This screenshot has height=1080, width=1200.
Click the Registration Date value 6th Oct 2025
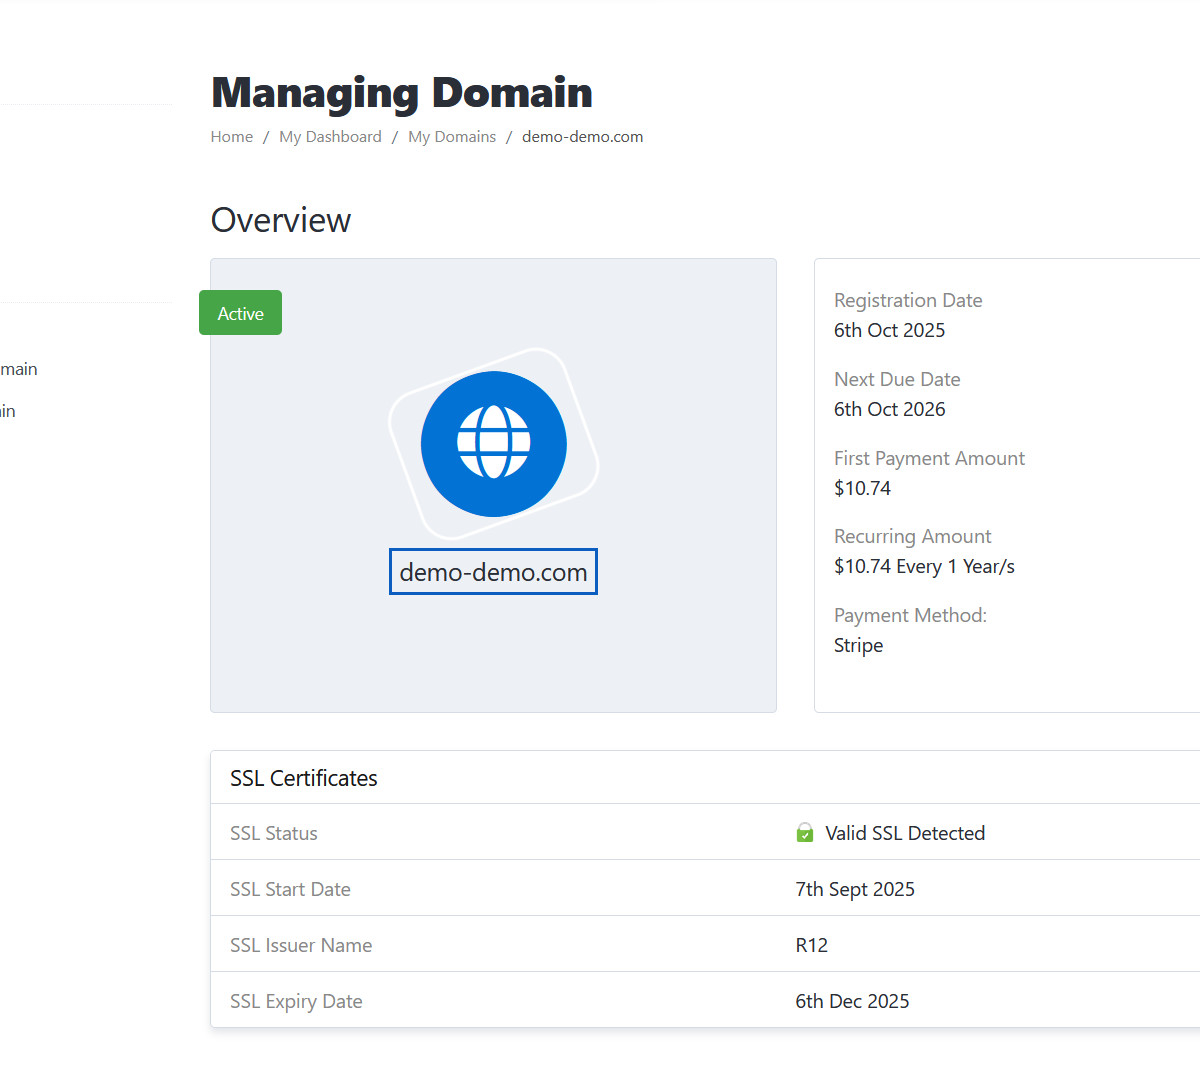(x=889, y=330)
